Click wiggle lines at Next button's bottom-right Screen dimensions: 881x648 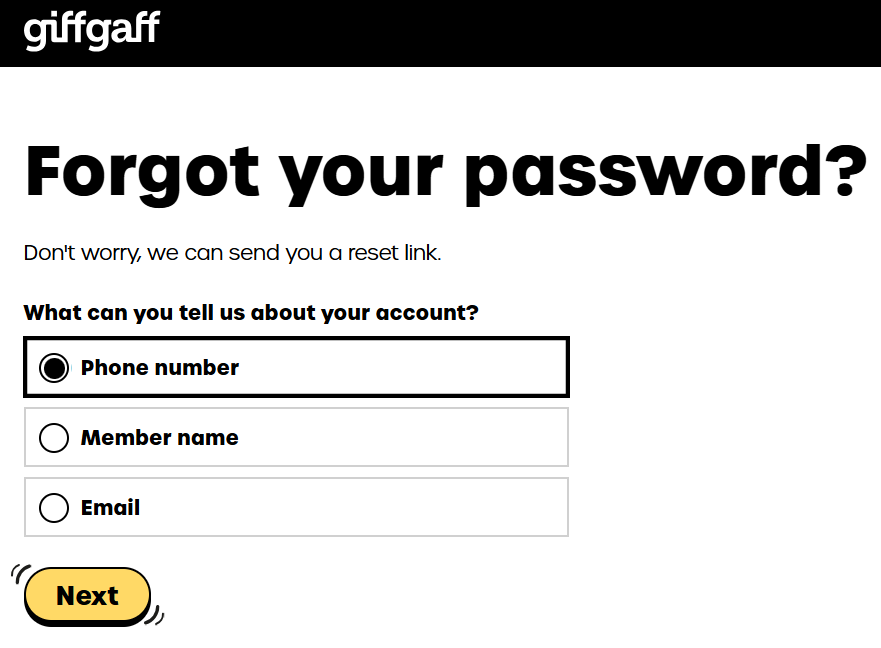(155, 617)
